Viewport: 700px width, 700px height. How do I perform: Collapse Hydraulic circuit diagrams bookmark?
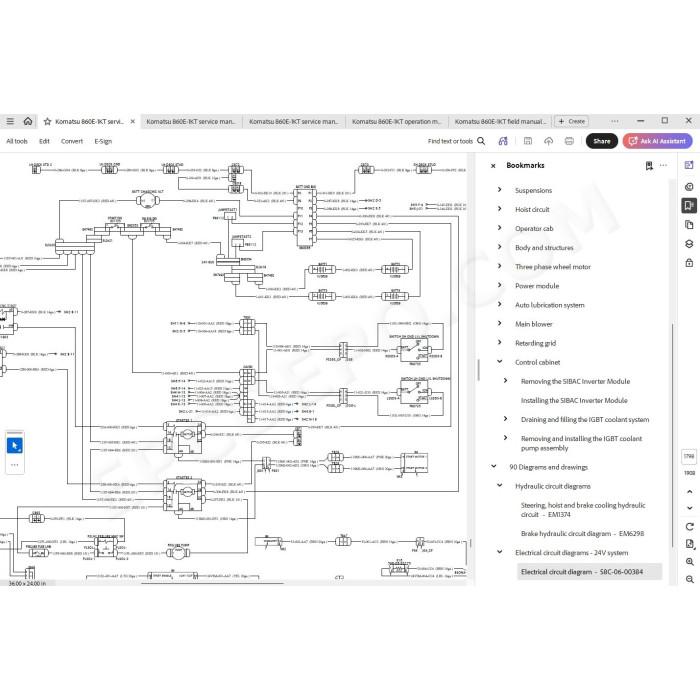[500, 485]
